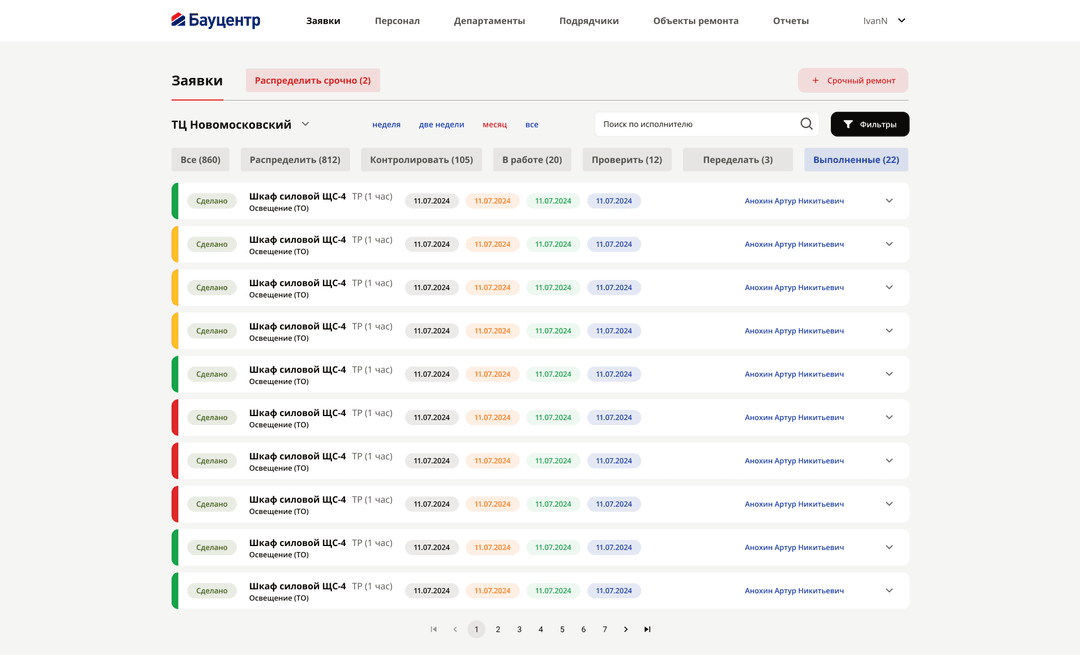The height and width of the screenshot is (655, 1080).
Task: Click the plus icon next to Срочный ремонт
Action: pyautogui.click(x=817, y=80)
